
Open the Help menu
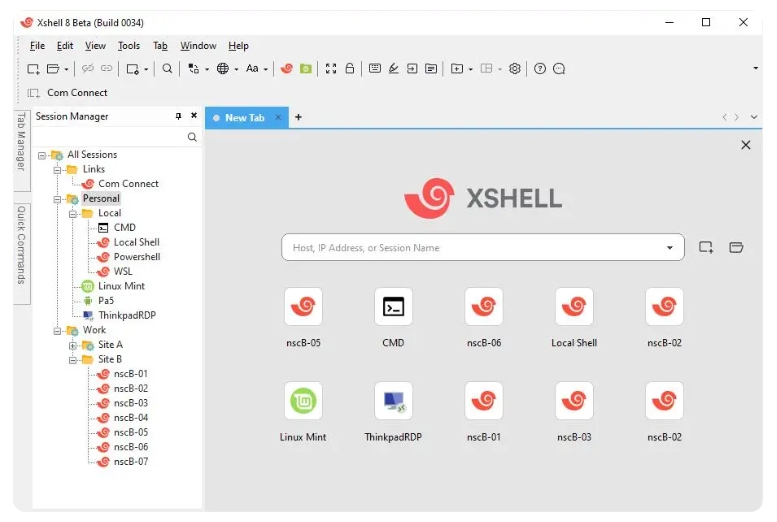(x=238, y=46)
